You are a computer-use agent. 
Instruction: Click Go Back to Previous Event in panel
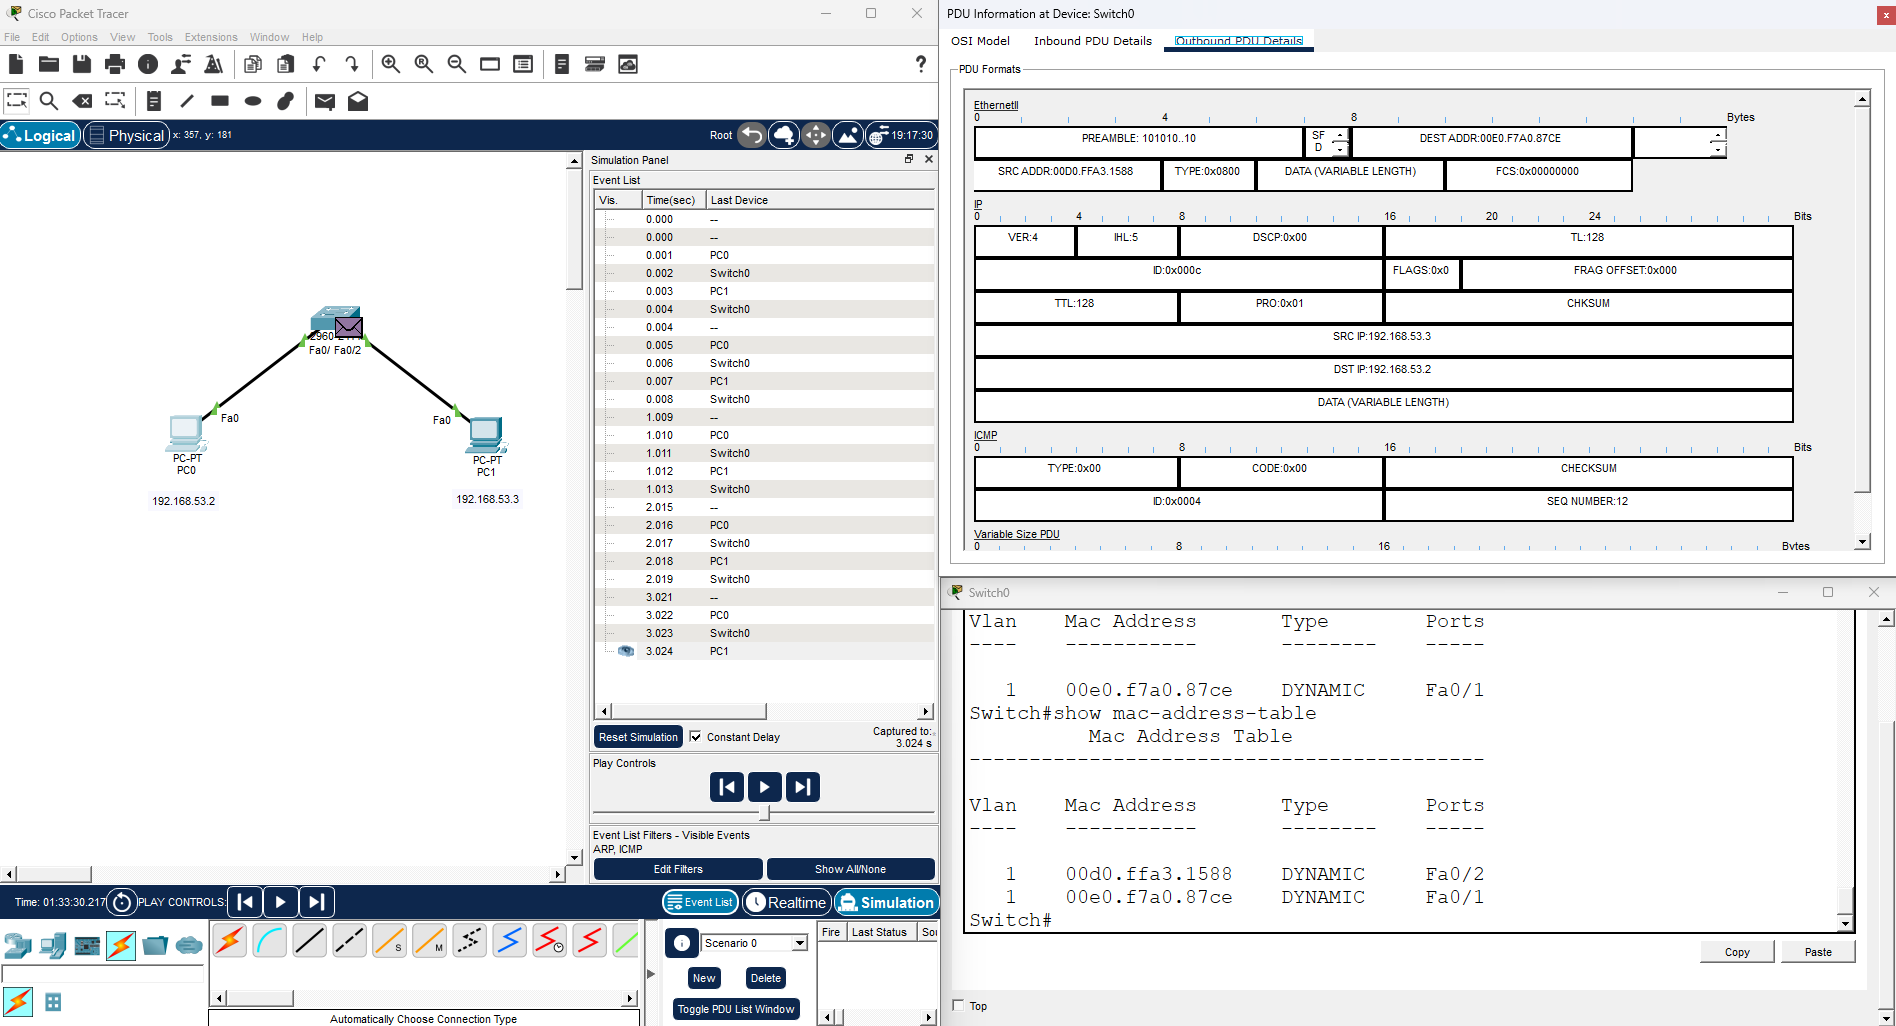[727, 787]
